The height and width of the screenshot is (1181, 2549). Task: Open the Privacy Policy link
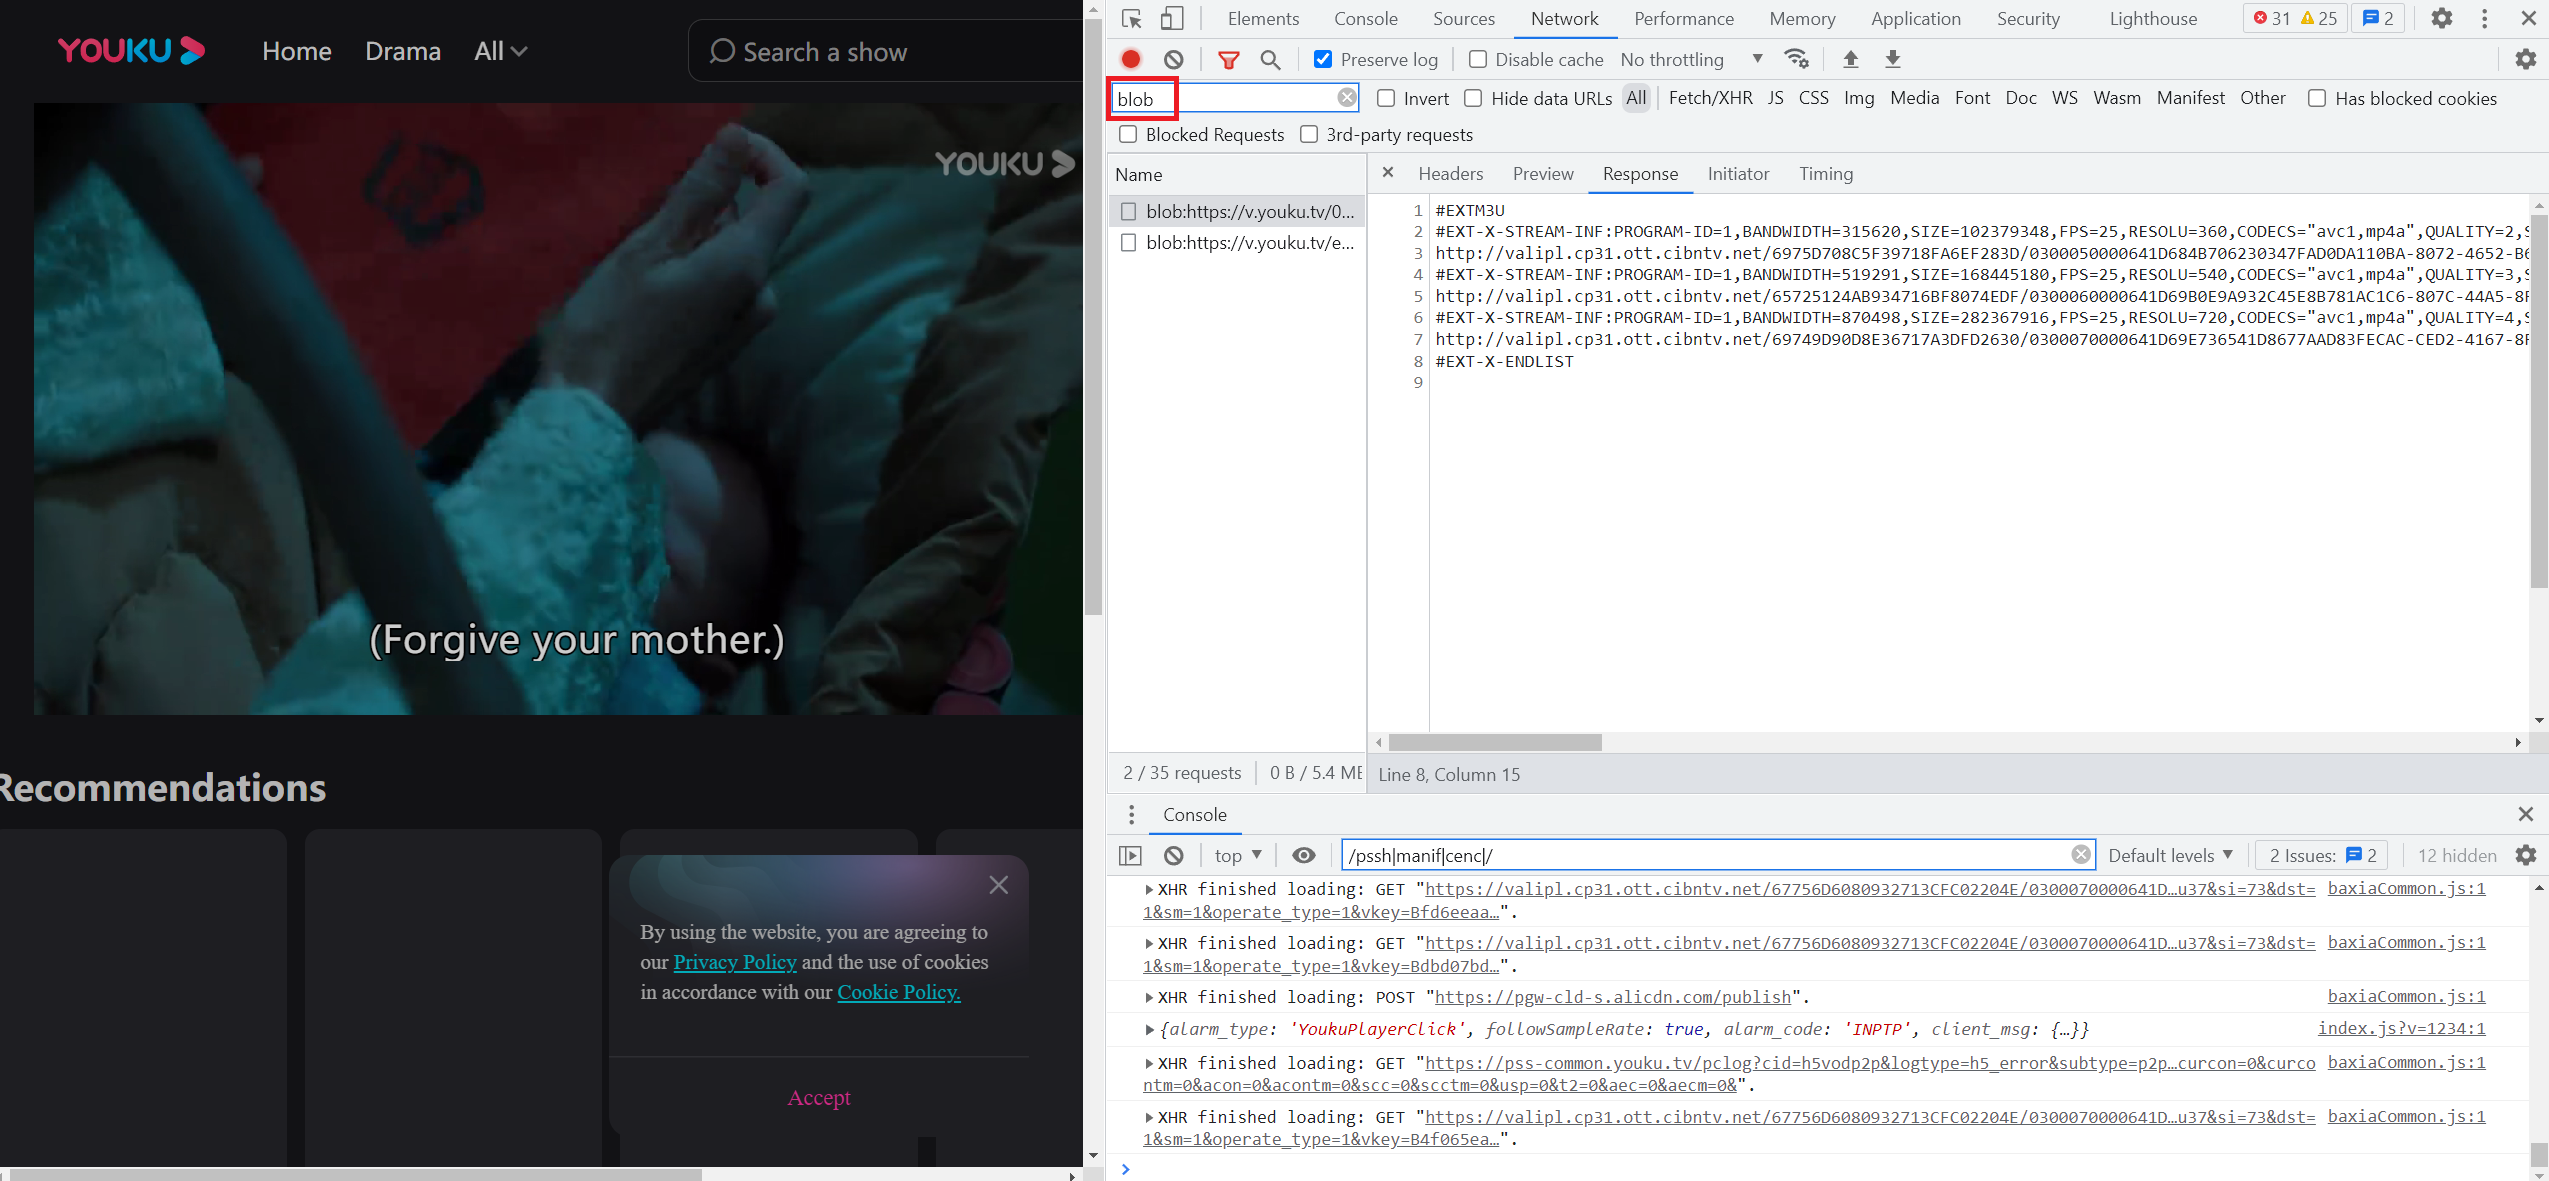tap(735, 962)
